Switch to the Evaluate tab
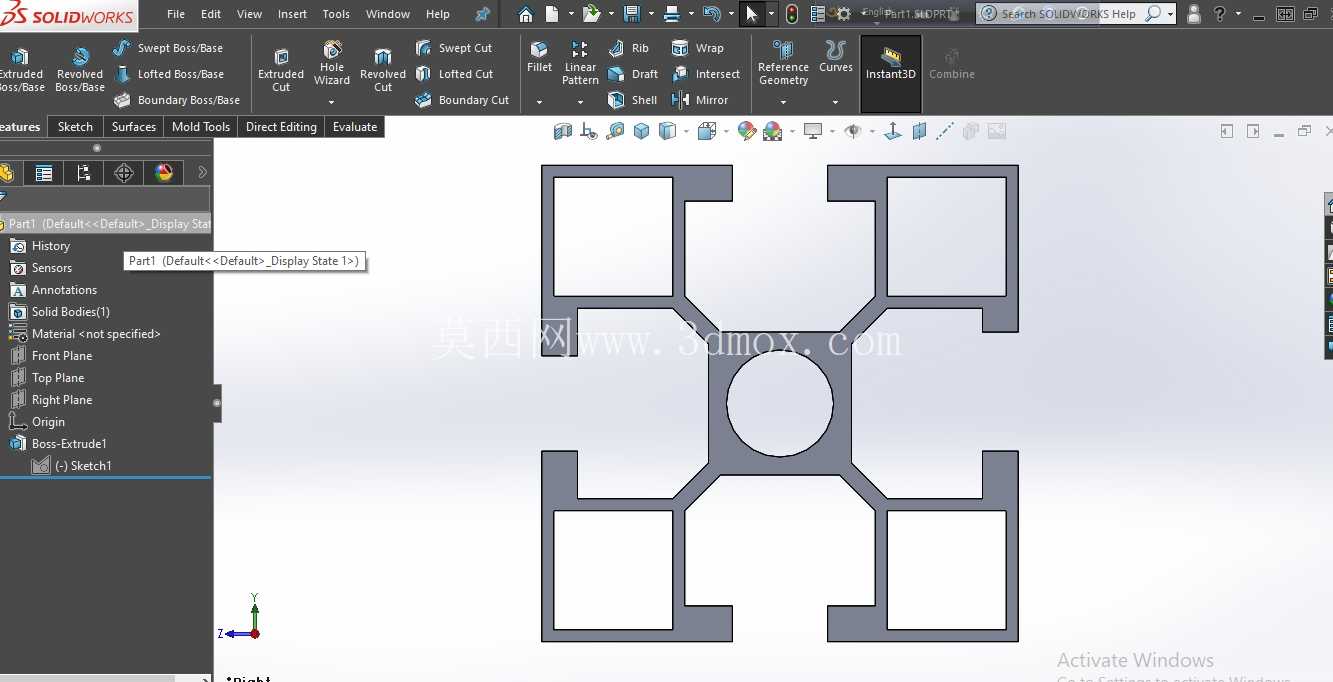The width and height of the screenshot is (1333, 682). click(x=355, y=127)
